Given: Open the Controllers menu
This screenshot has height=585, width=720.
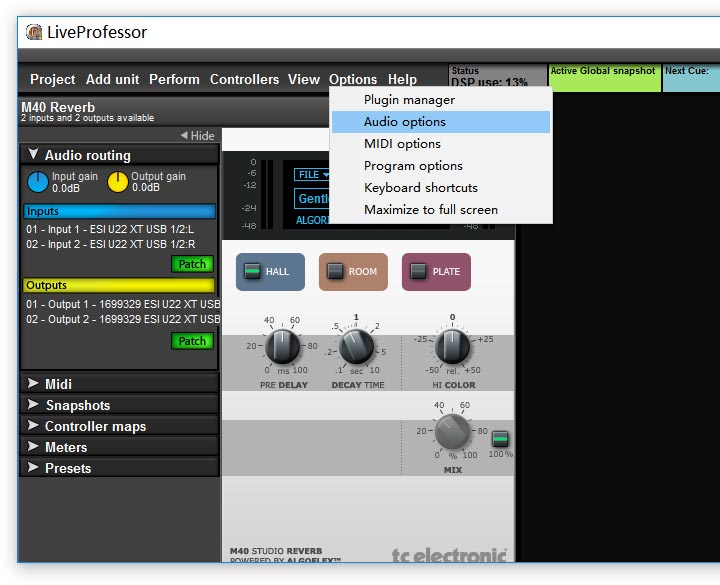Looking at the screenshot, I should 244,79.
